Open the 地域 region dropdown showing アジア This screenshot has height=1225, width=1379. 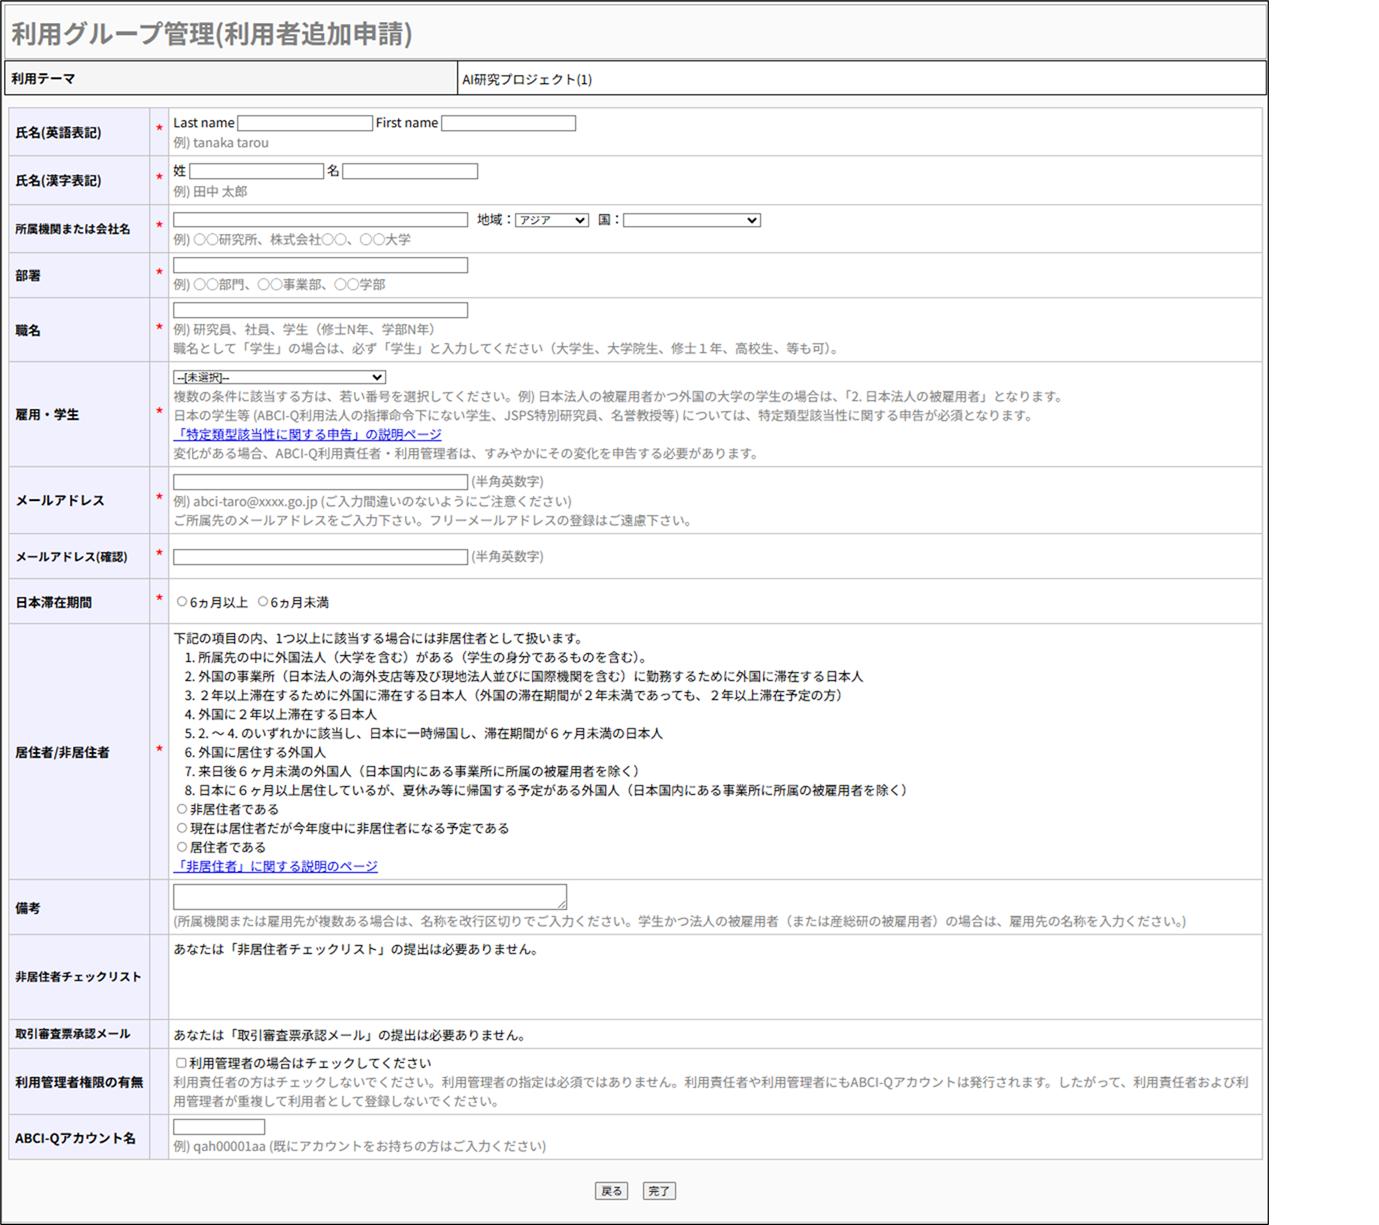[x=551, y=220]
